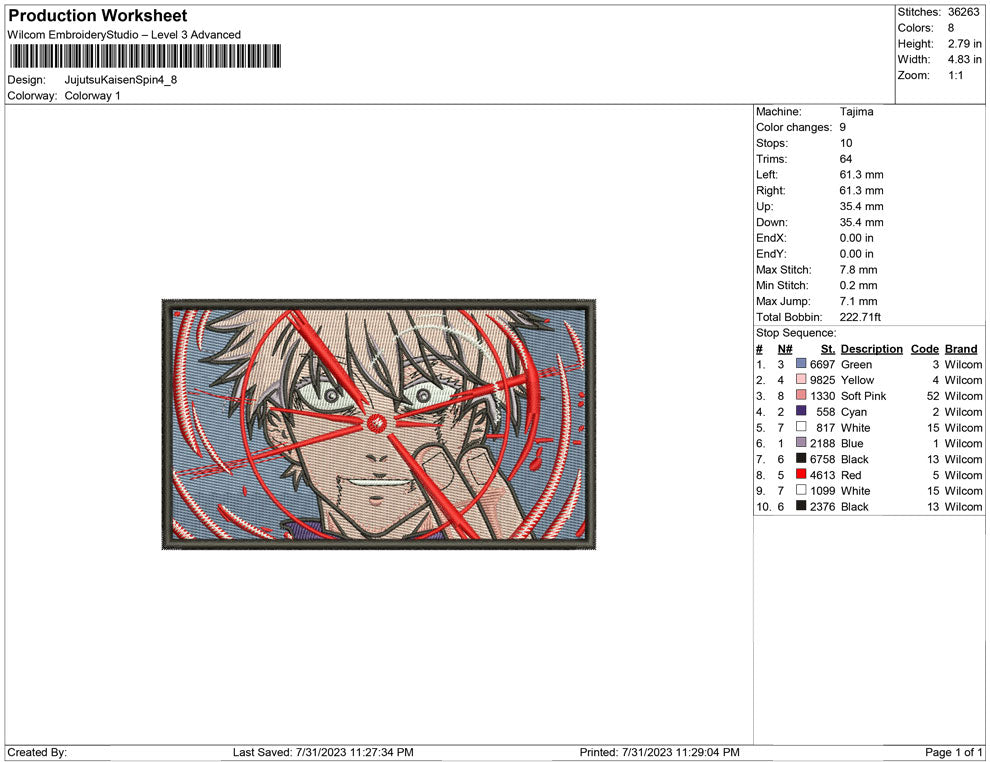
Task: Pick the color swatch for 558 Cyan
Action: pos(801,411)
